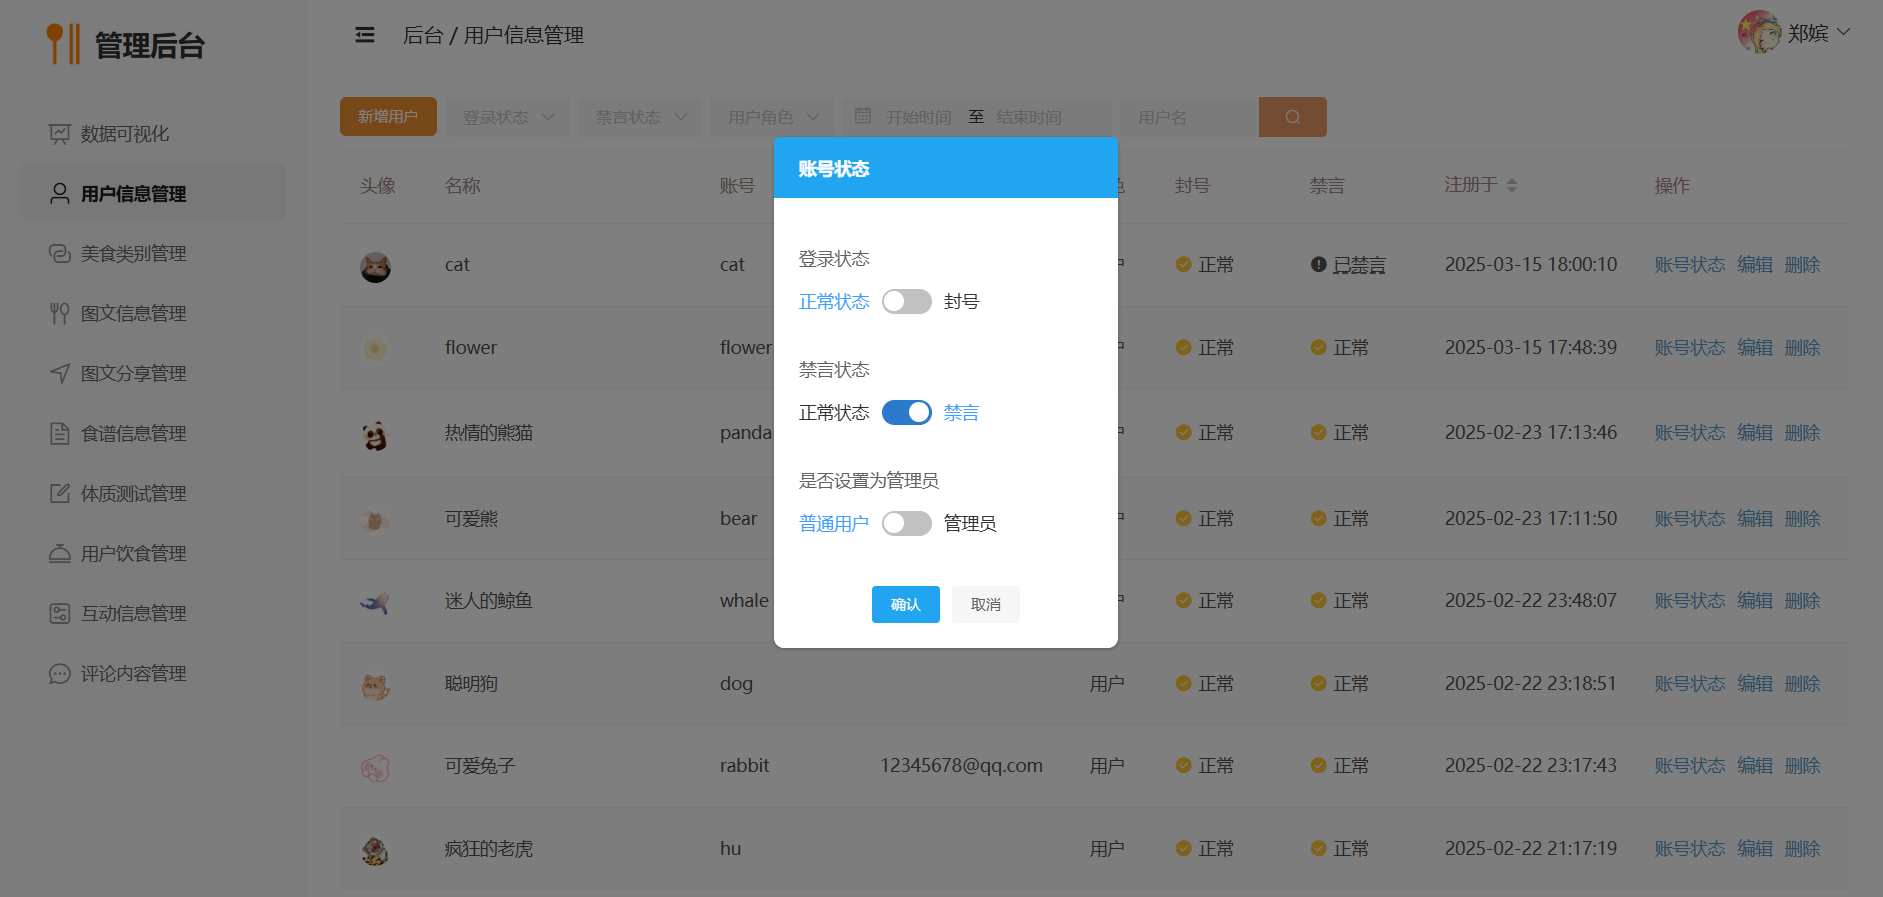Click the 美食类别管理 category icon

click(x=60, y=254)
